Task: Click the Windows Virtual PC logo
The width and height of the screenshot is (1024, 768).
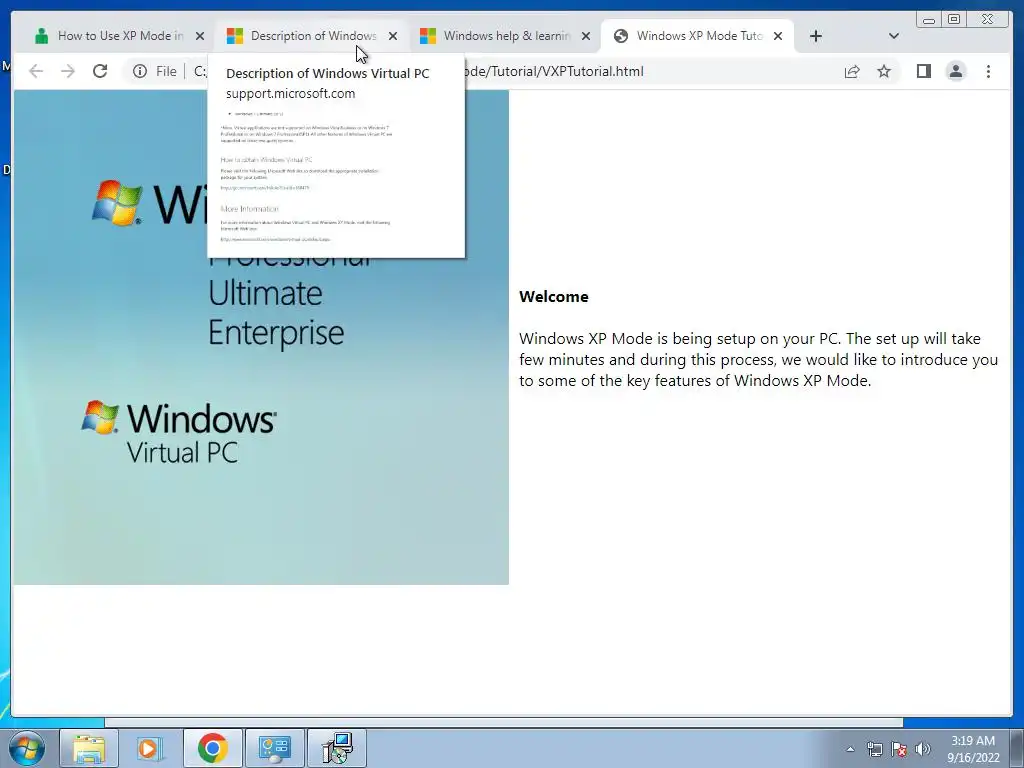Action: pos(180,432)
